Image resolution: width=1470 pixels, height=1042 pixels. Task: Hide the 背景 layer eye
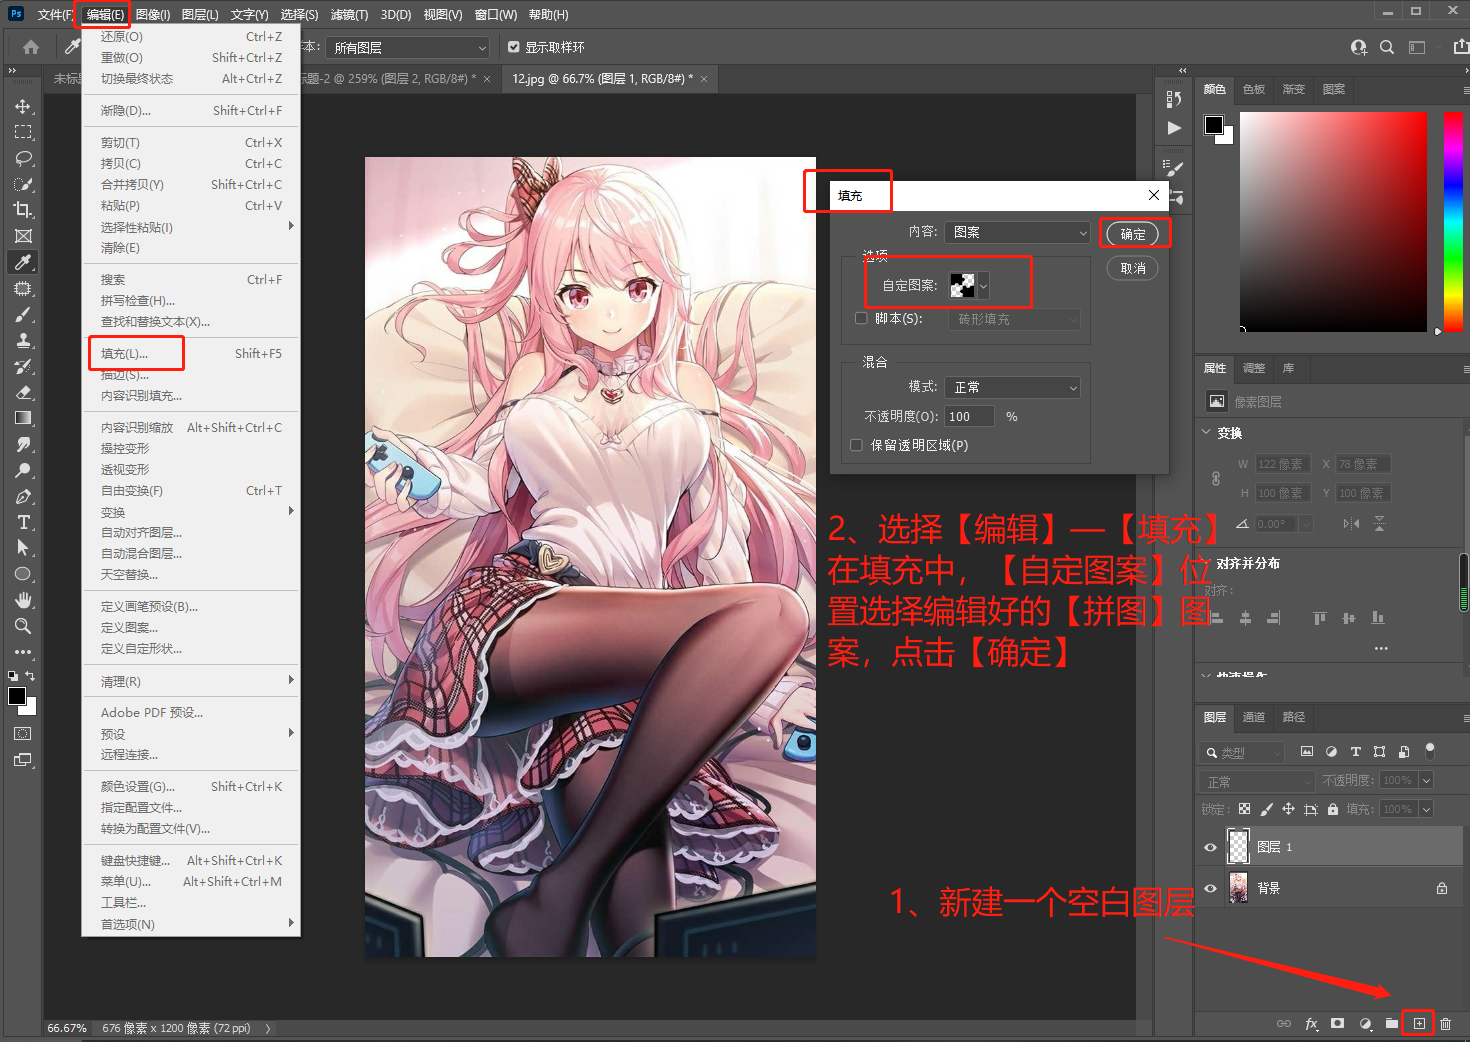pos(1210,888)
